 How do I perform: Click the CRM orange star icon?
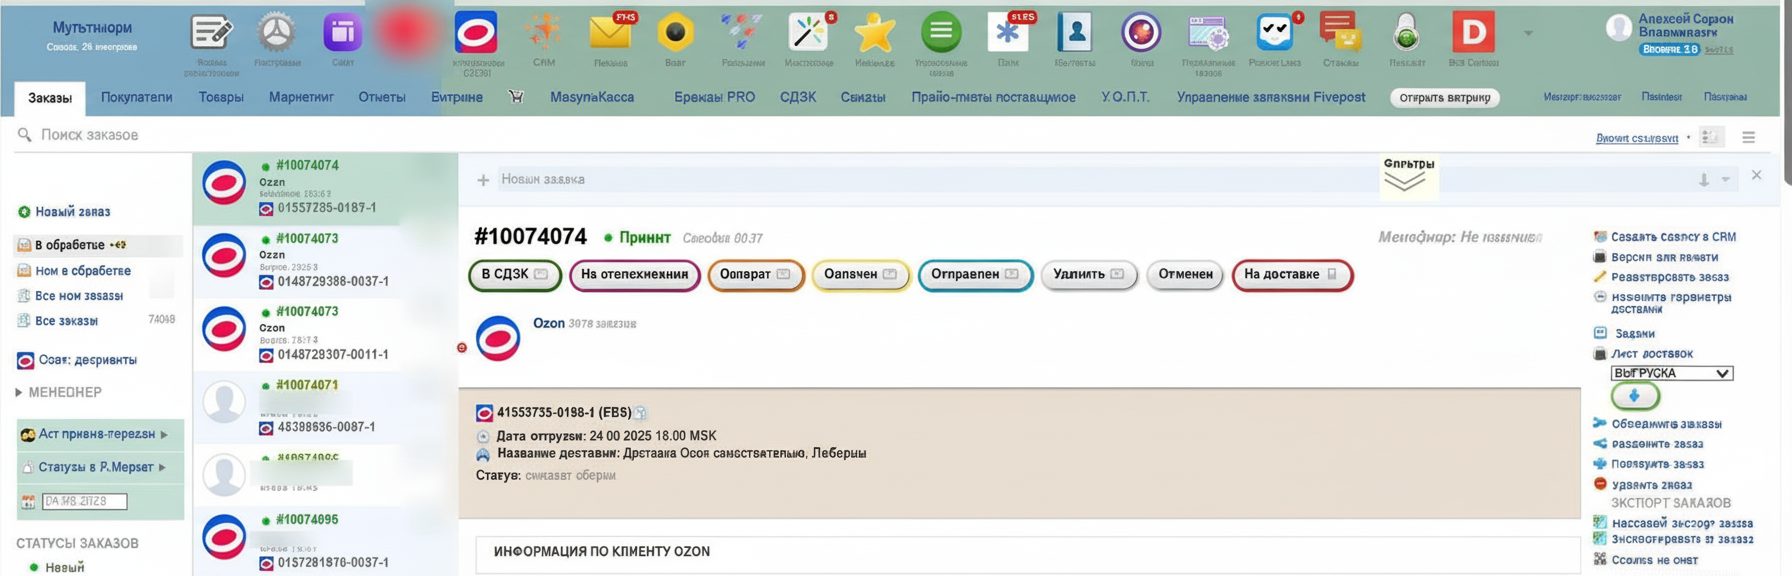(x=544, y=34)
